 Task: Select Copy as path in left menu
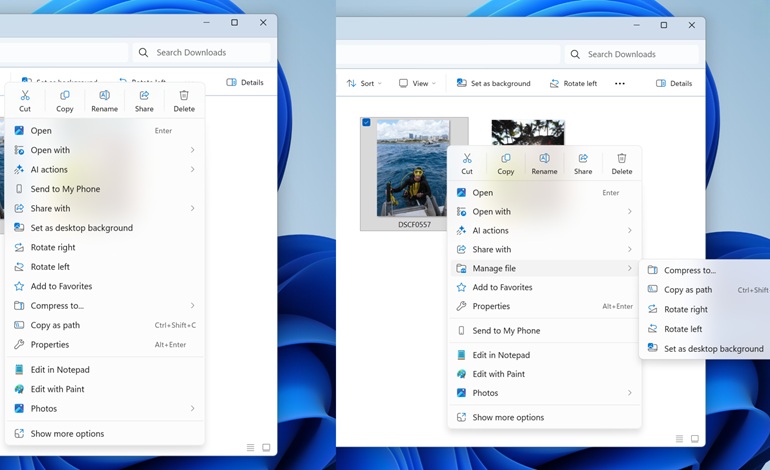click(105, 325)
